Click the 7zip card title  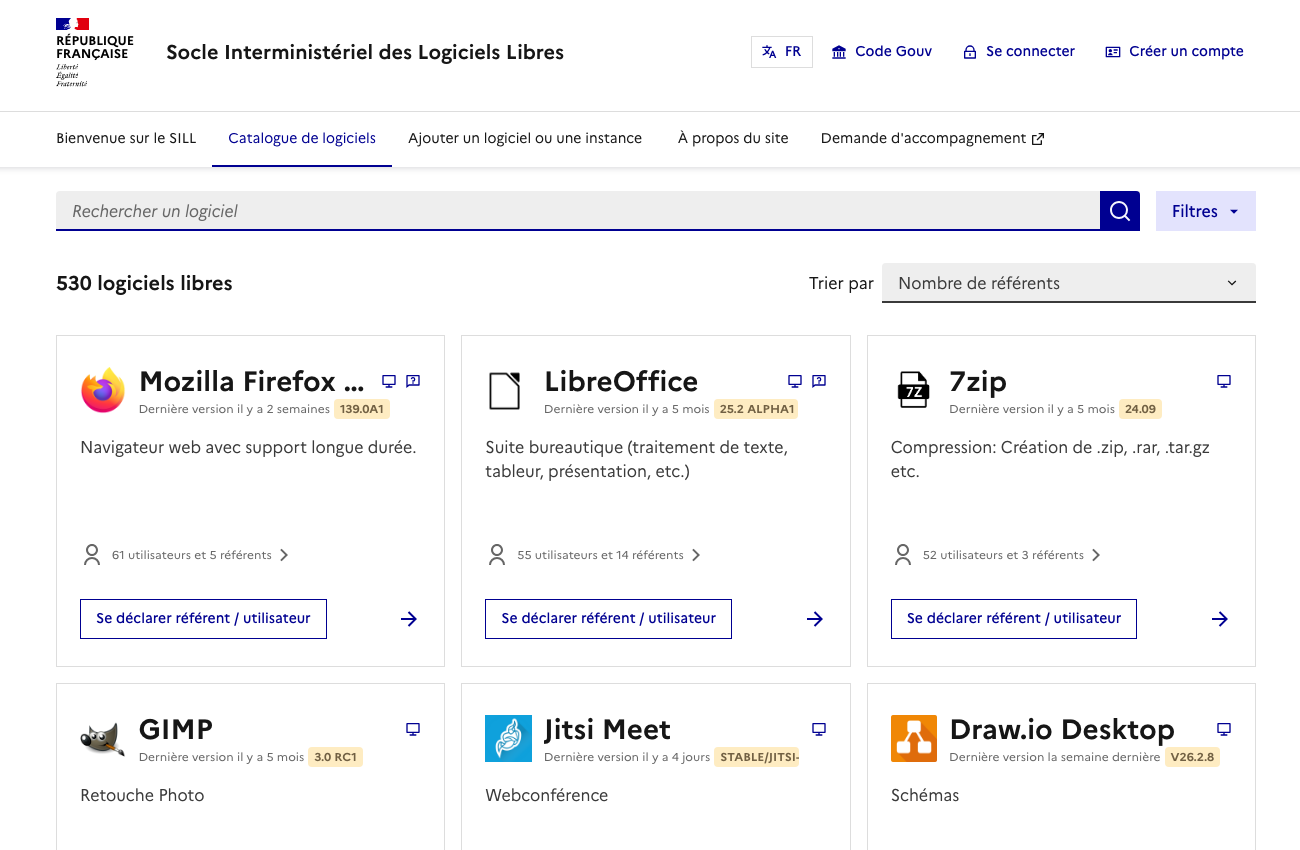coord(978,381)
